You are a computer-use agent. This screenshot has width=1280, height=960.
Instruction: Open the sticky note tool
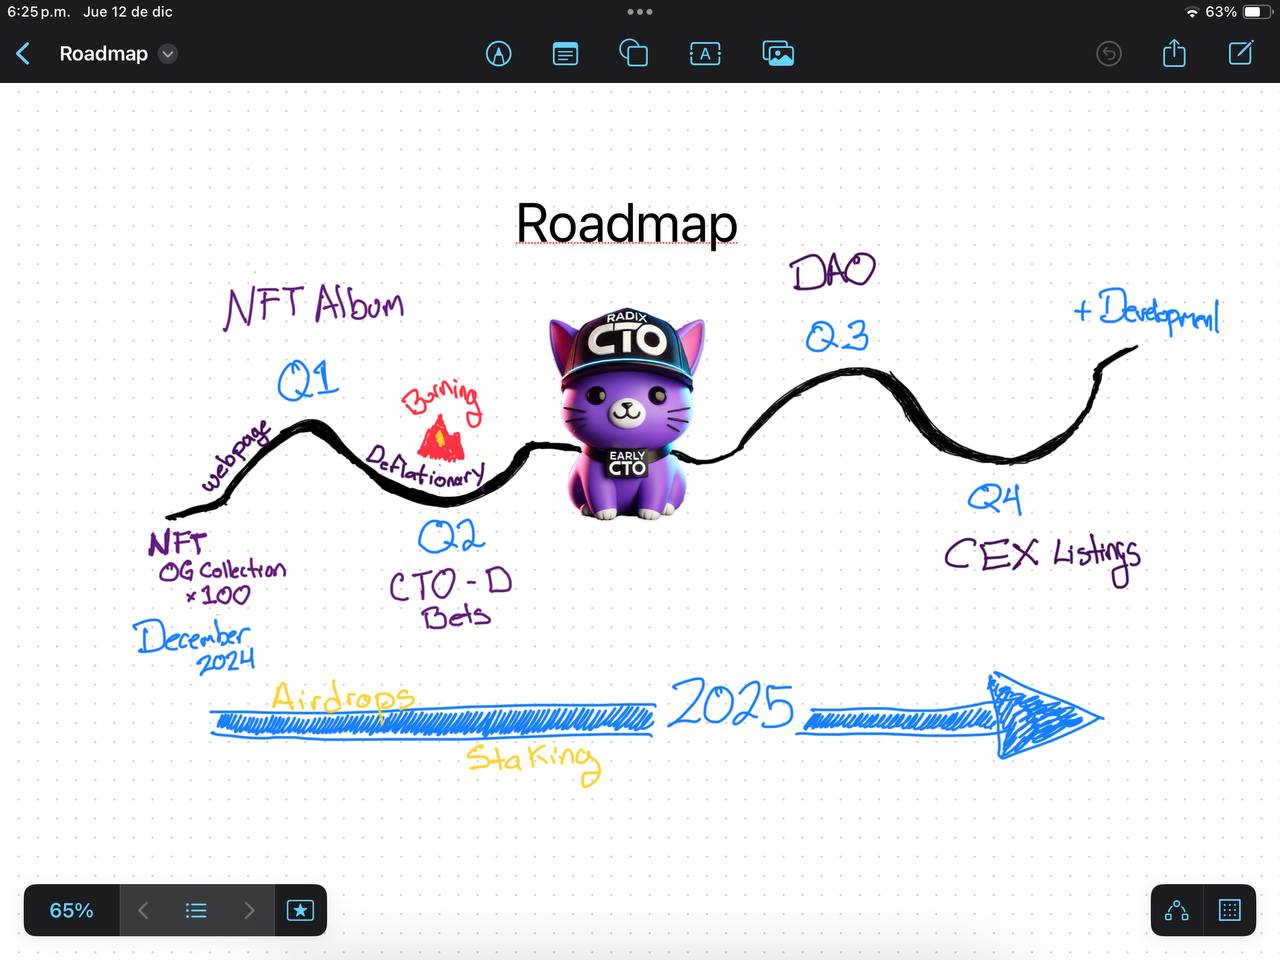(565, 53)
